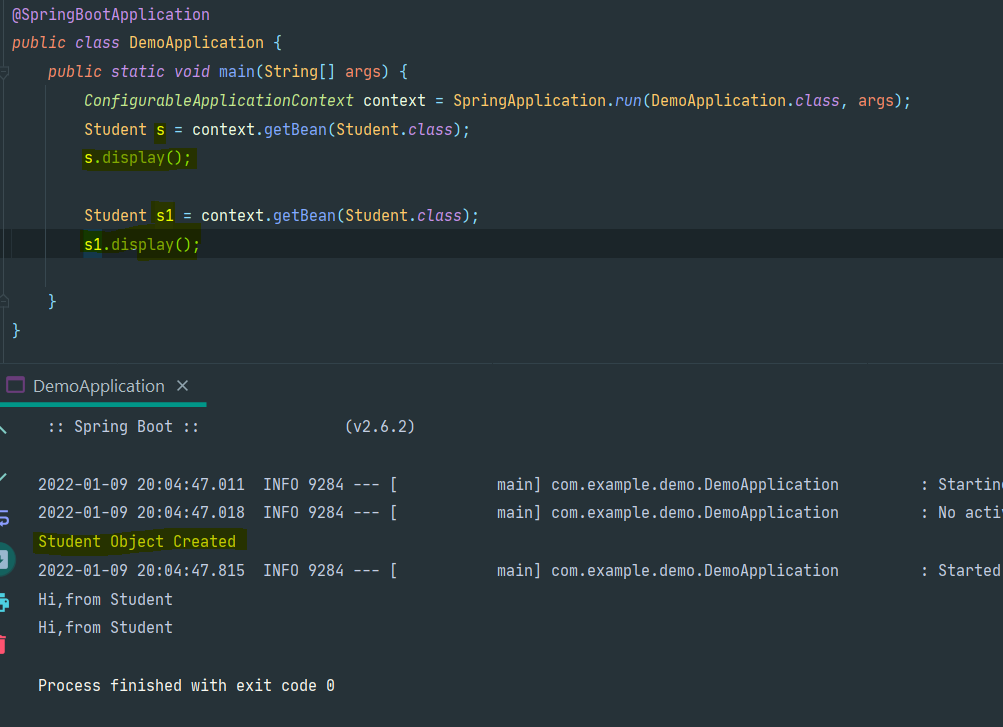The width and height of the screenshot is (1003, 727).
Task: Click "Process finished with exit code 0"
Action: click(x=186, y=686)
